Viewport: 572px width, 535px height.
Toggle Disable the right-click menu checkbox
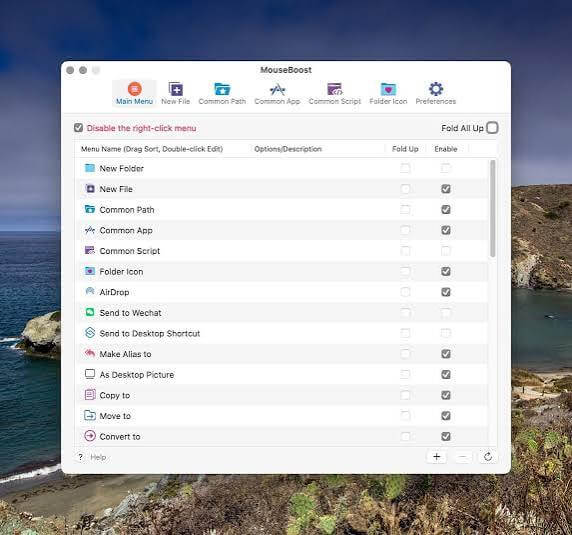(x=78, y=128)
